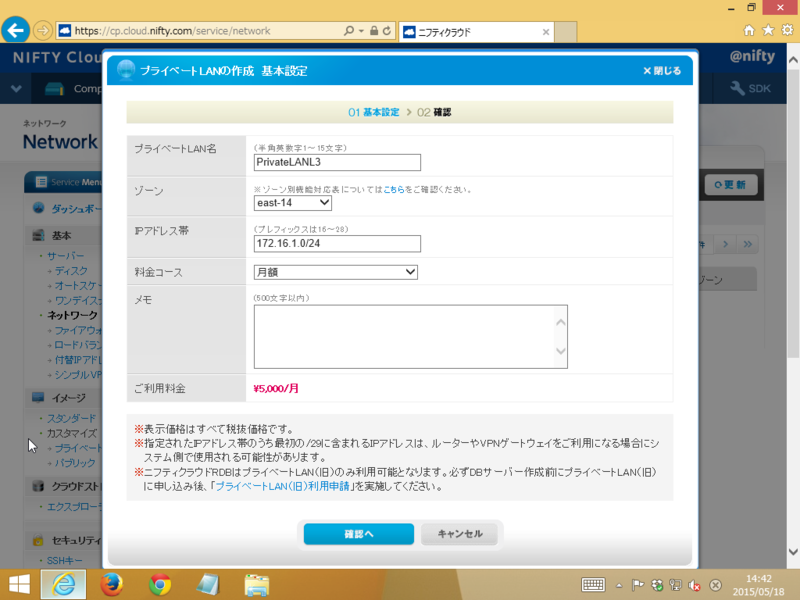The width and height of the screenshot is (800, 600).
Task: Open the Favorites star icon
Action: [768, 30]
